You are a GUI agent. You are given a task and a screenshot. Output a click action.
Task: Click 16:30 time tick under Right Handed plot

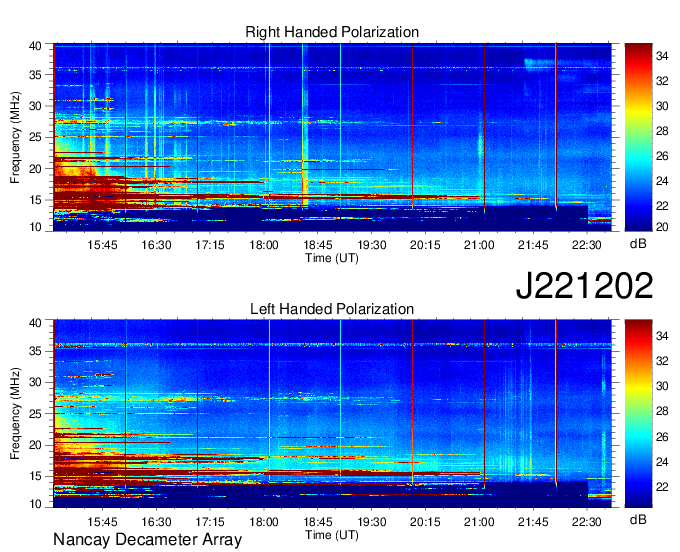(156, 245)
